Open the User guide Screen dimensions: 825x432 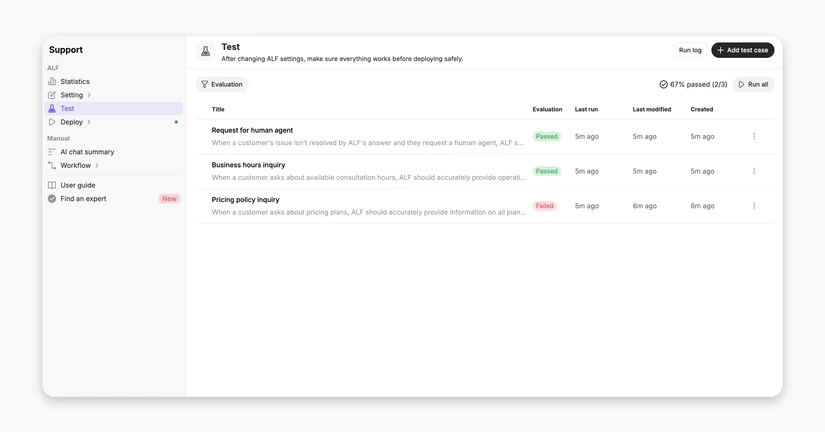pyautogui.click(x=114, y=185)
